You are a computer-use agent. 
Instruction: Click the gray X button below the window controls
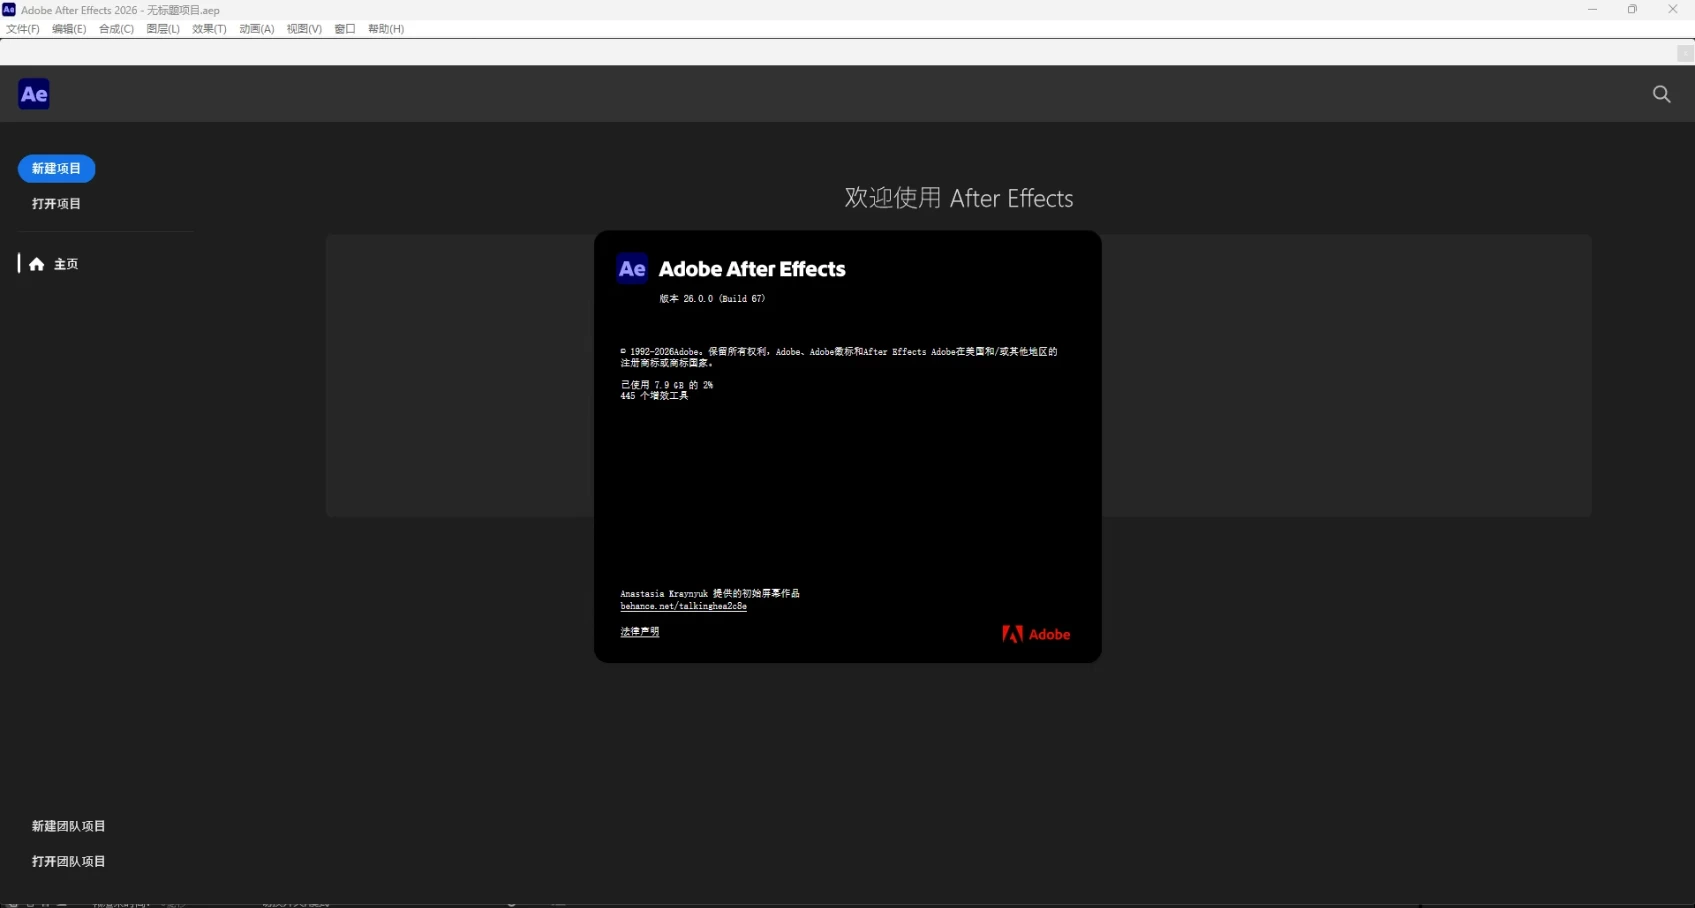[x=1685, y=53]
